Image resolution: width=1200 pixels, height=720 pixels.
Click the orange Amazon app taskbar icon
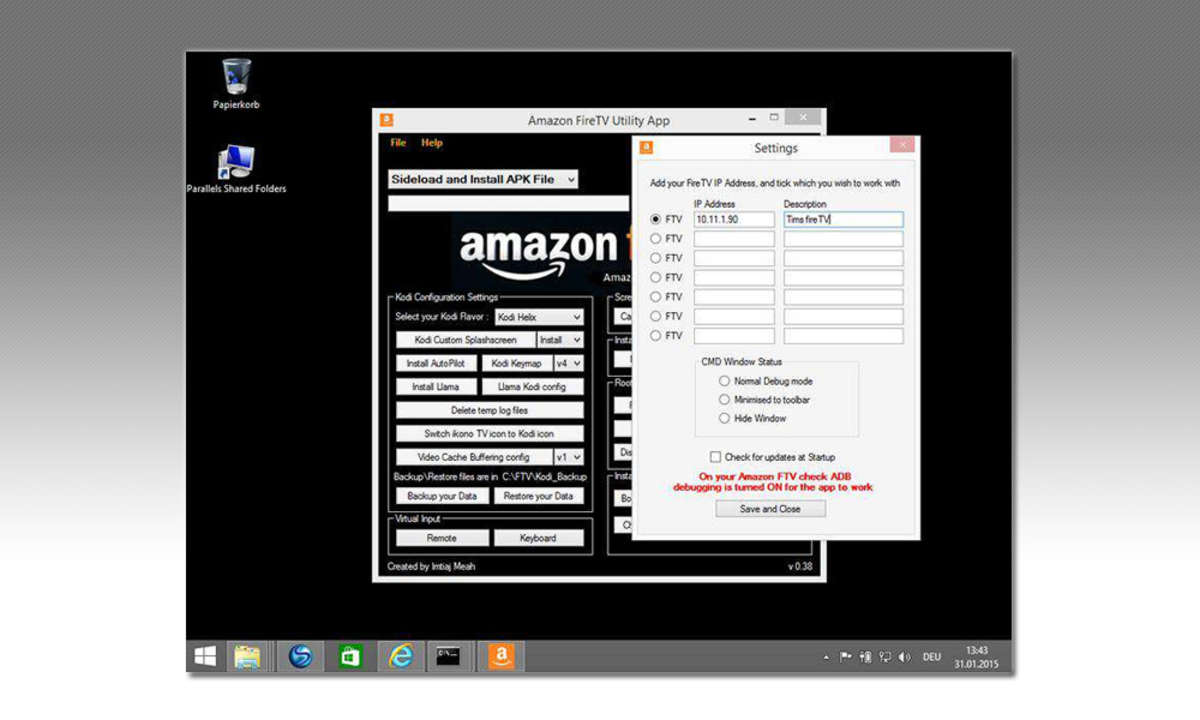pyautogui.click(x=501, y=656)
